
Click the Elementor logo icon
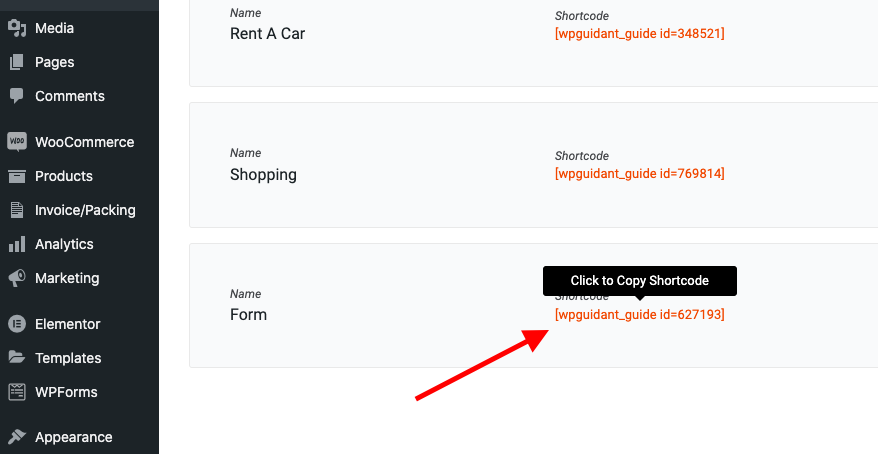click(16, 324)
